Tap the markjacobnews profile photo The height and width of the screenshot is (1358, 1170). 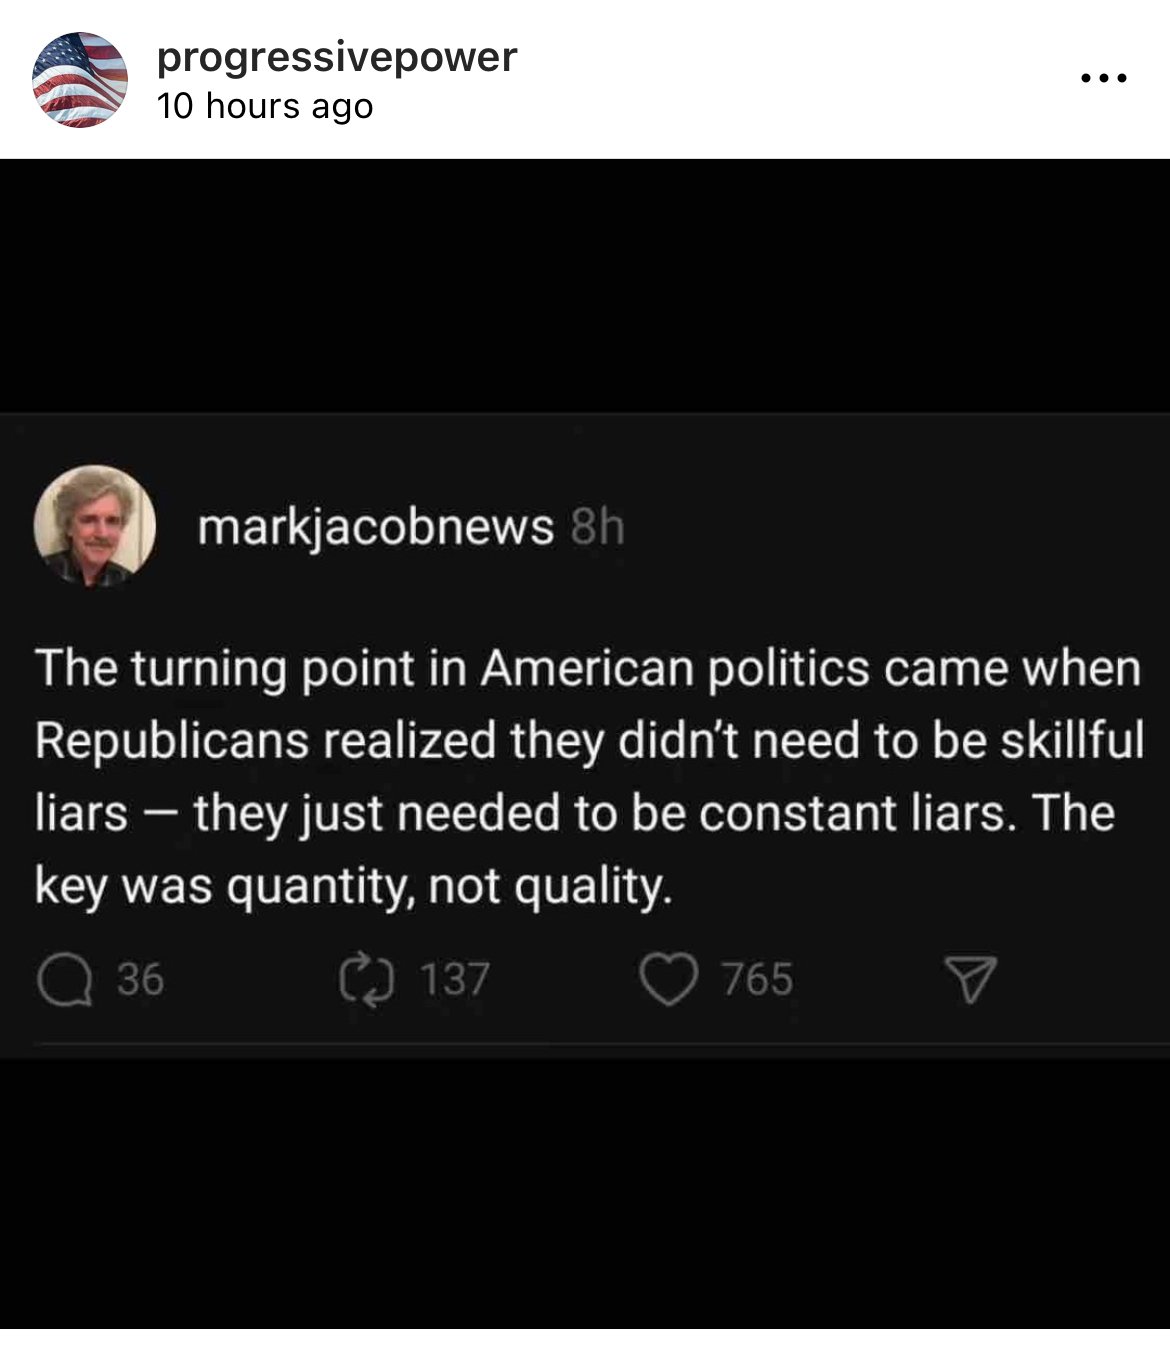point(95,525)
